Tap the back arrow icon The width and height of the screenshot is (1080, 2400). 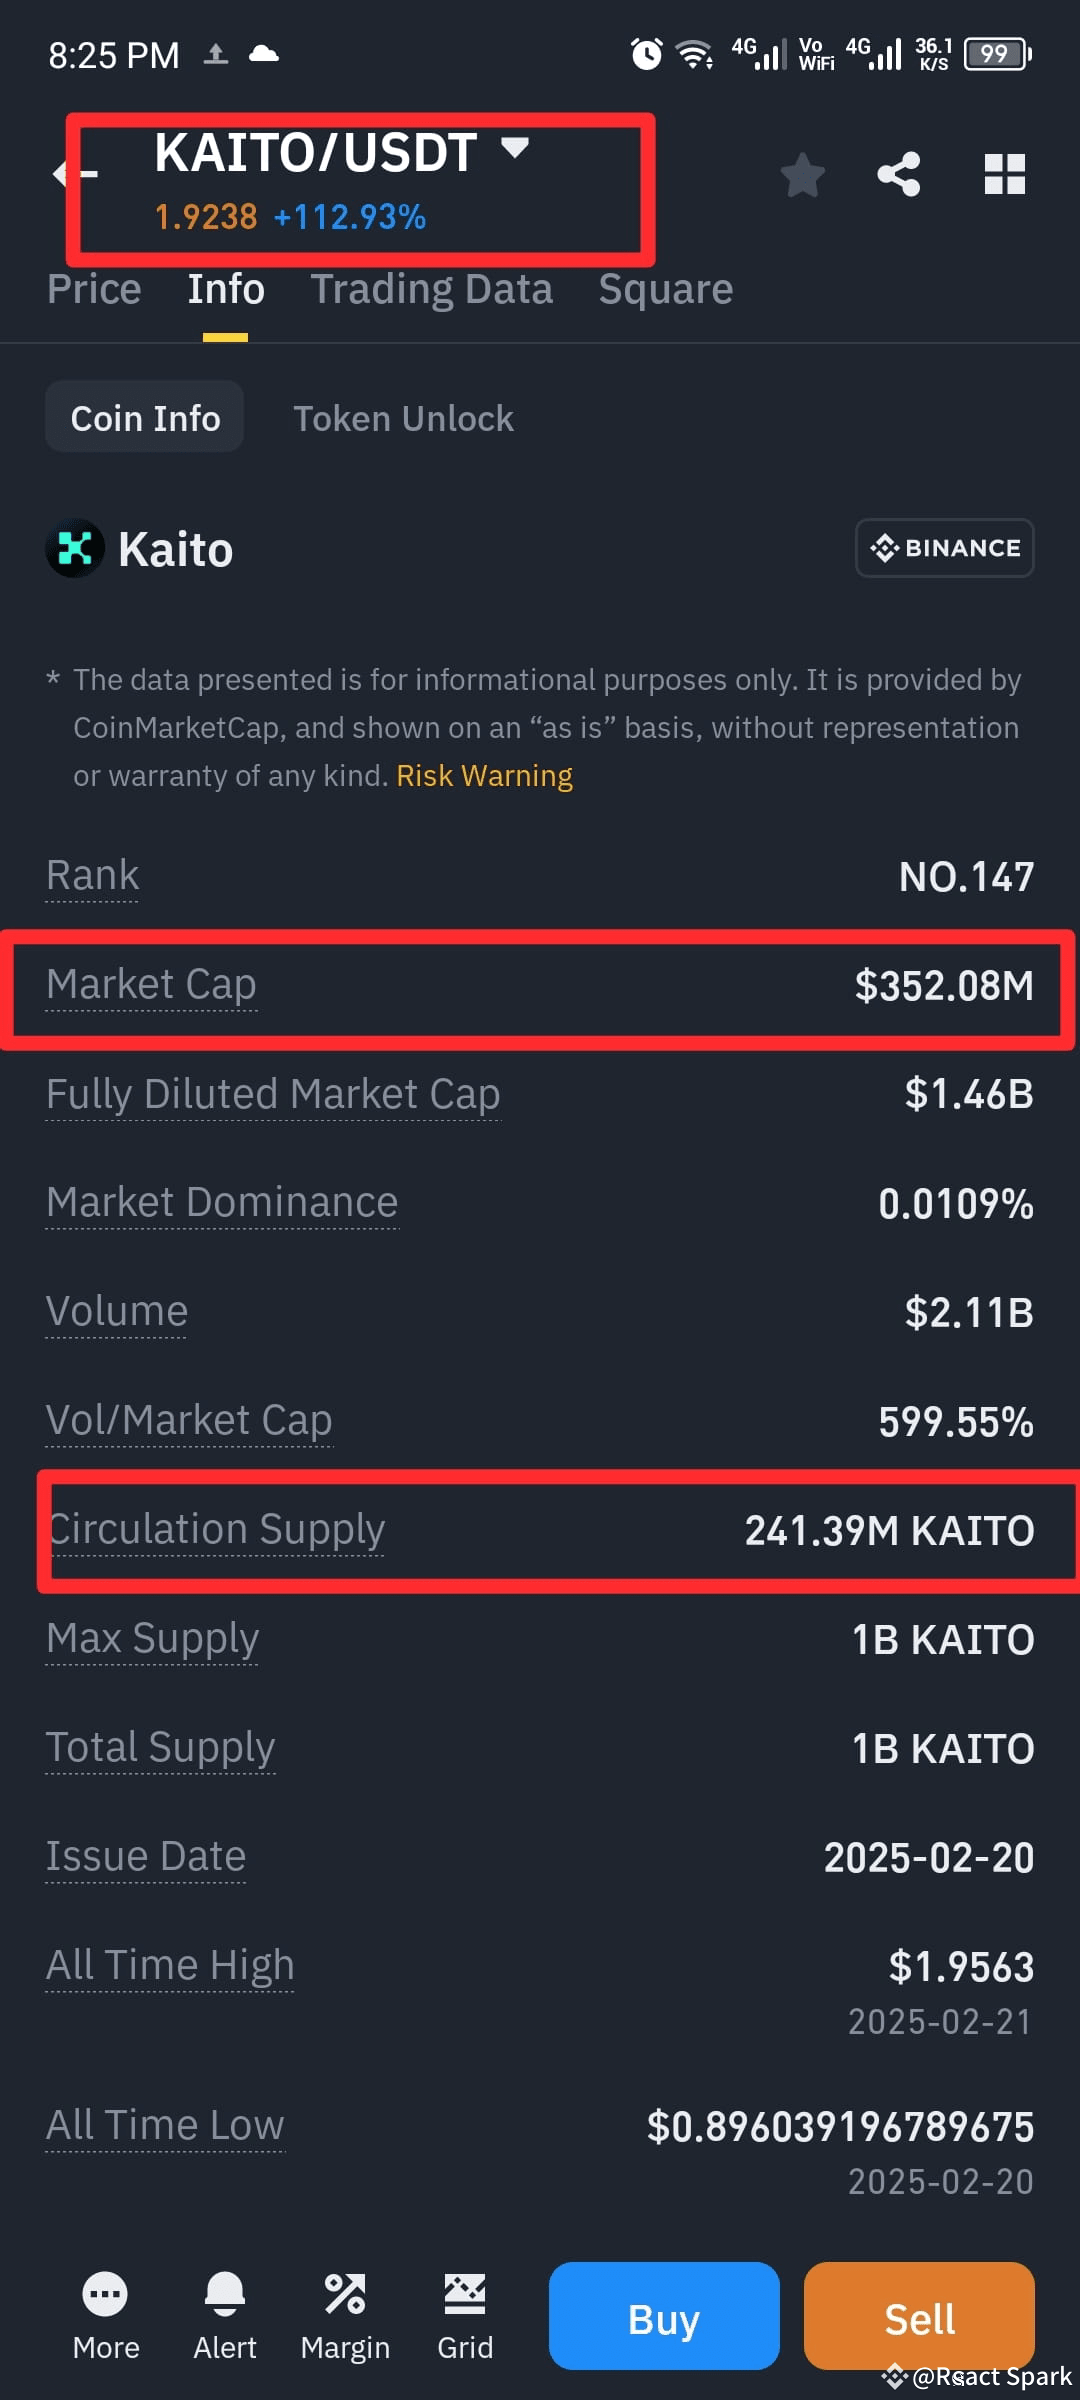coord(74,174)
